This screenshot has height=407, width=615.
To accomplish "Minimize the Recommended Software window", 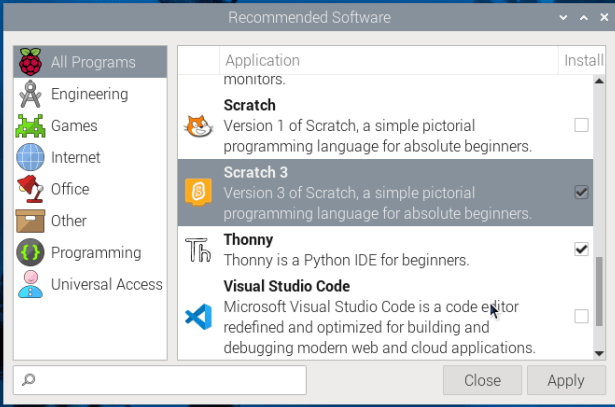I will click(563, 17).
